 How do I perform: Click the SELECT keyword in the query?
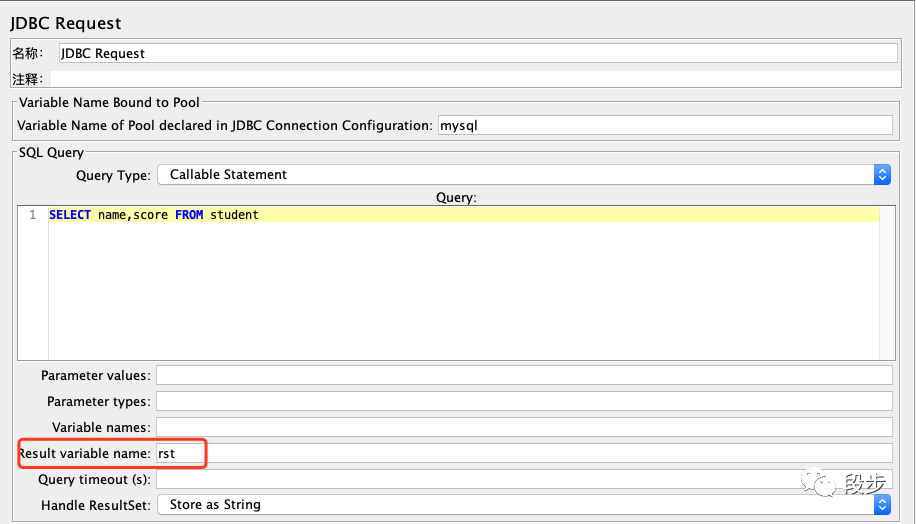[70, 215]
